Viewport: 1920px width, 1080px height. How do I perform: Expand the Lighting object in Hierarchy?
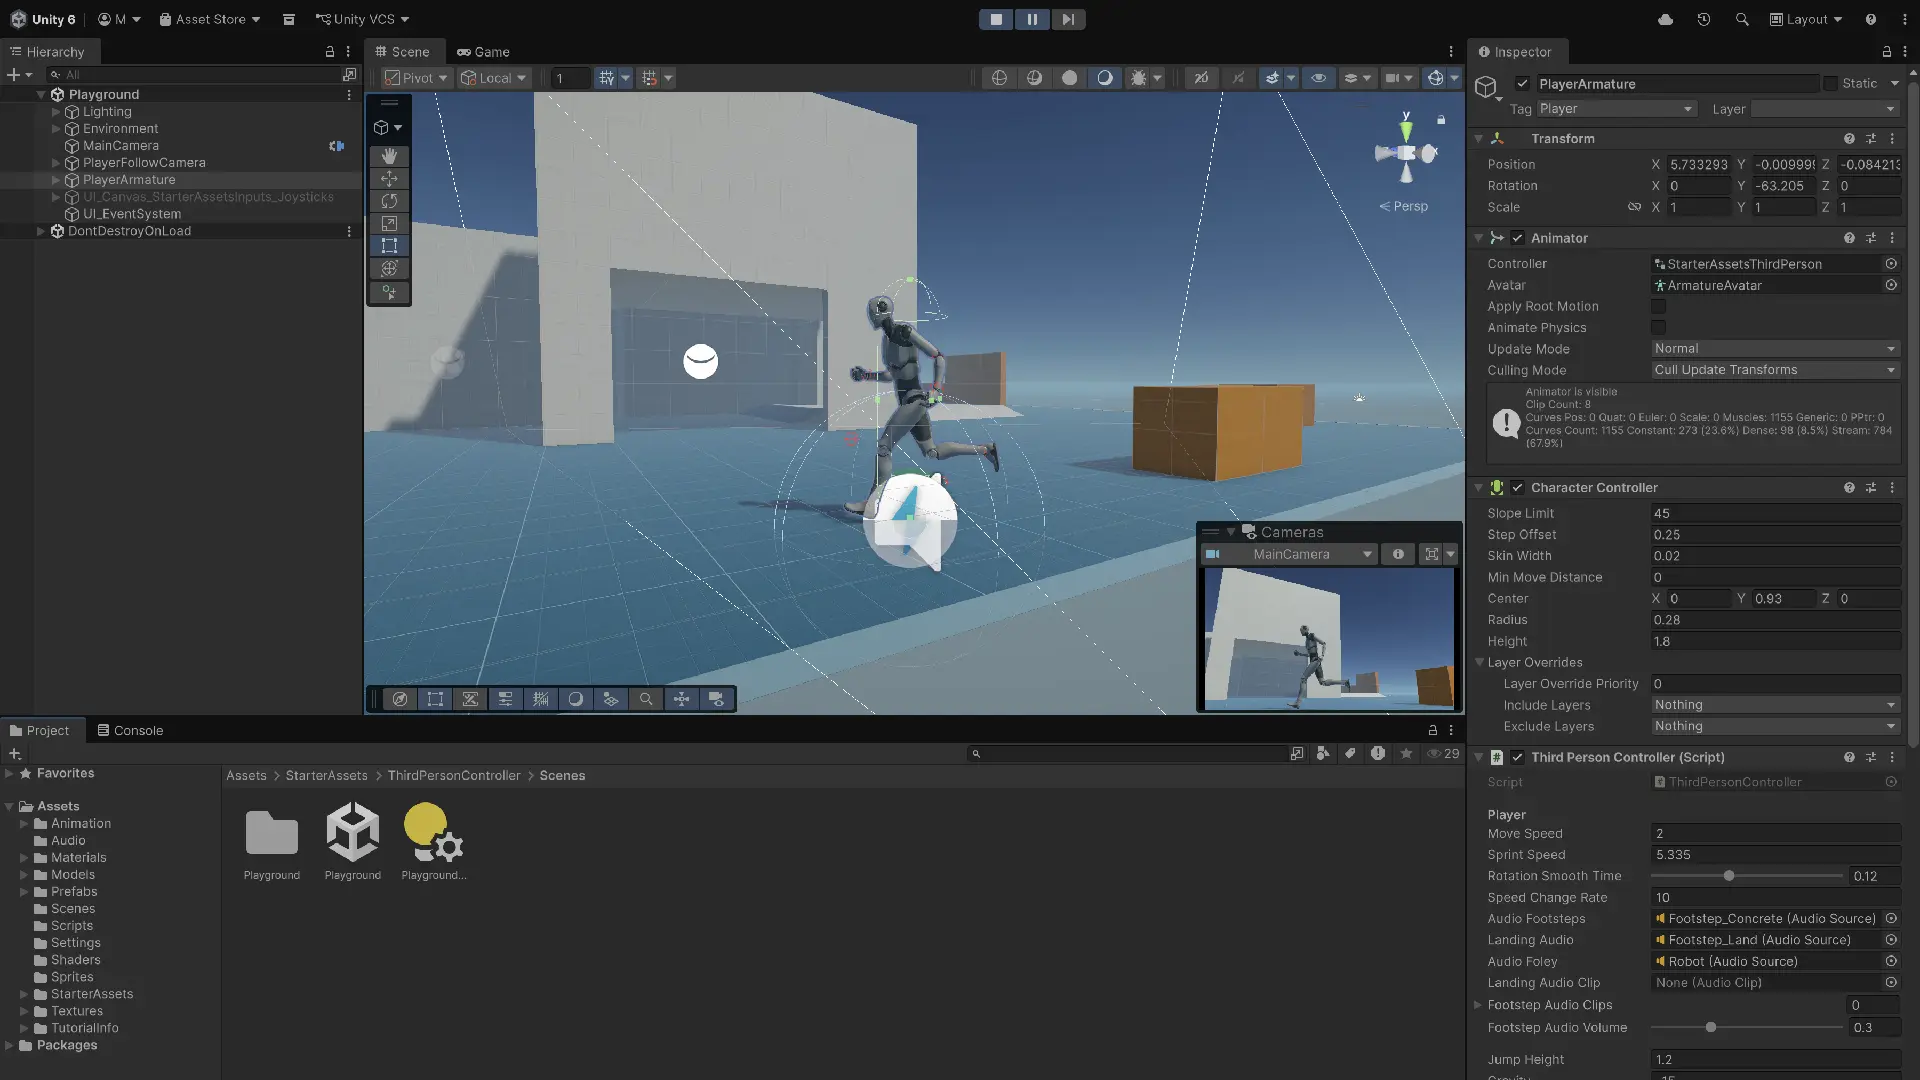pyautogui.click(x=56, y=112)
